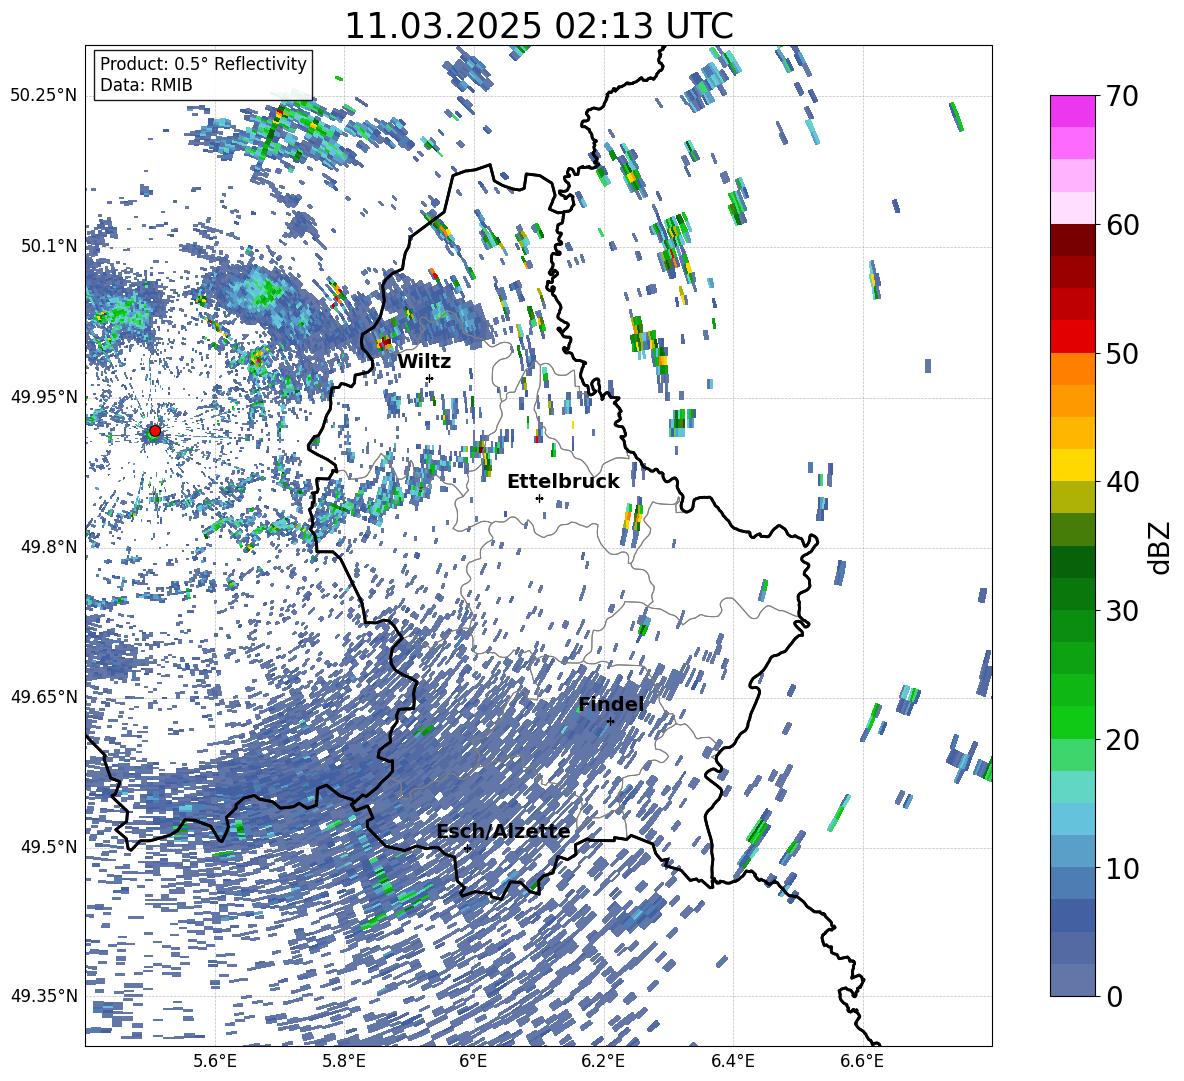Click the 49.8°N latitude label
The image size is (1184, 1081).
(x=48, y=547)
